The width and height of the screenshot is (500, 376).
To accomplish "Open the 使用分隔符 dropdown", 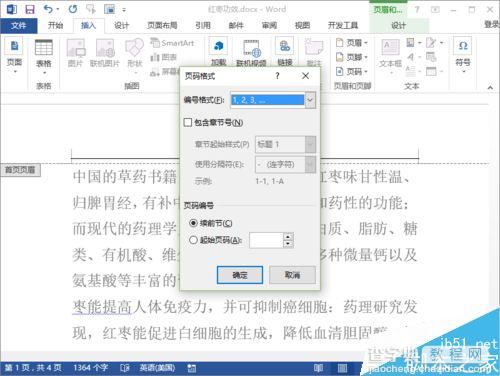I will [310, 164].
